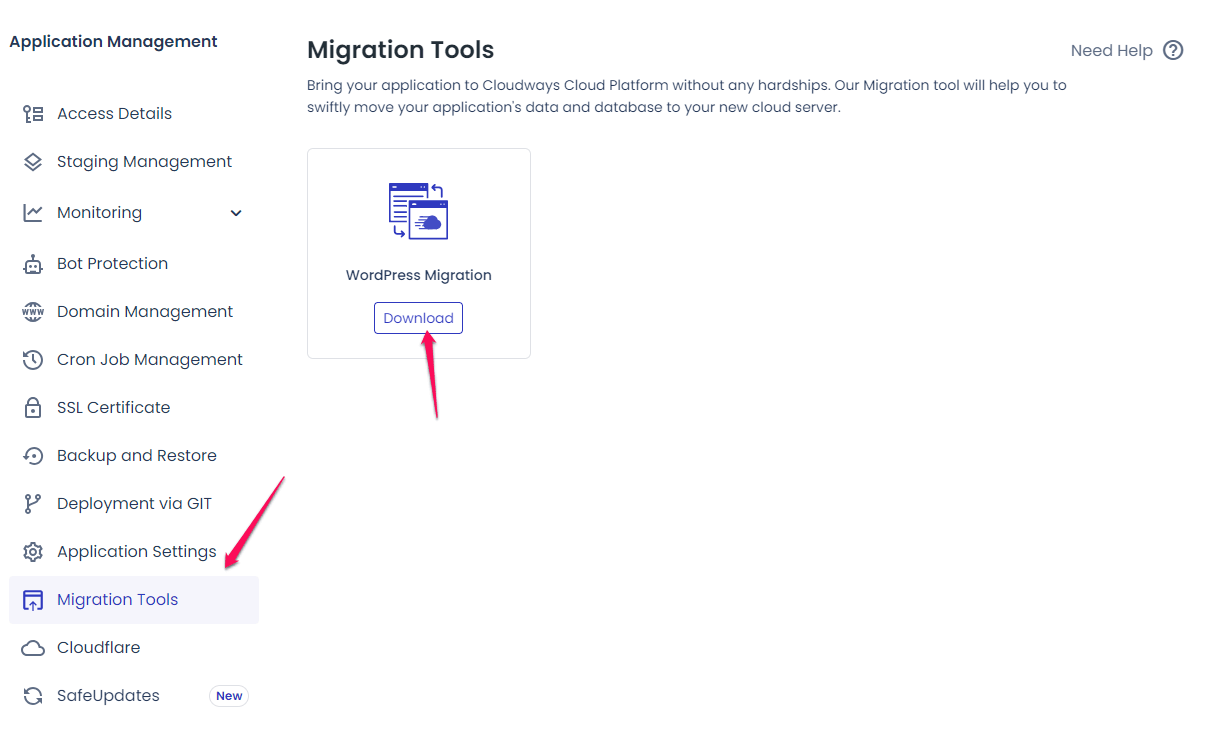Click the Migration Tools upload icon
Image resolution: width=1208 pixels, height=751 pixels.
[33, 600]
